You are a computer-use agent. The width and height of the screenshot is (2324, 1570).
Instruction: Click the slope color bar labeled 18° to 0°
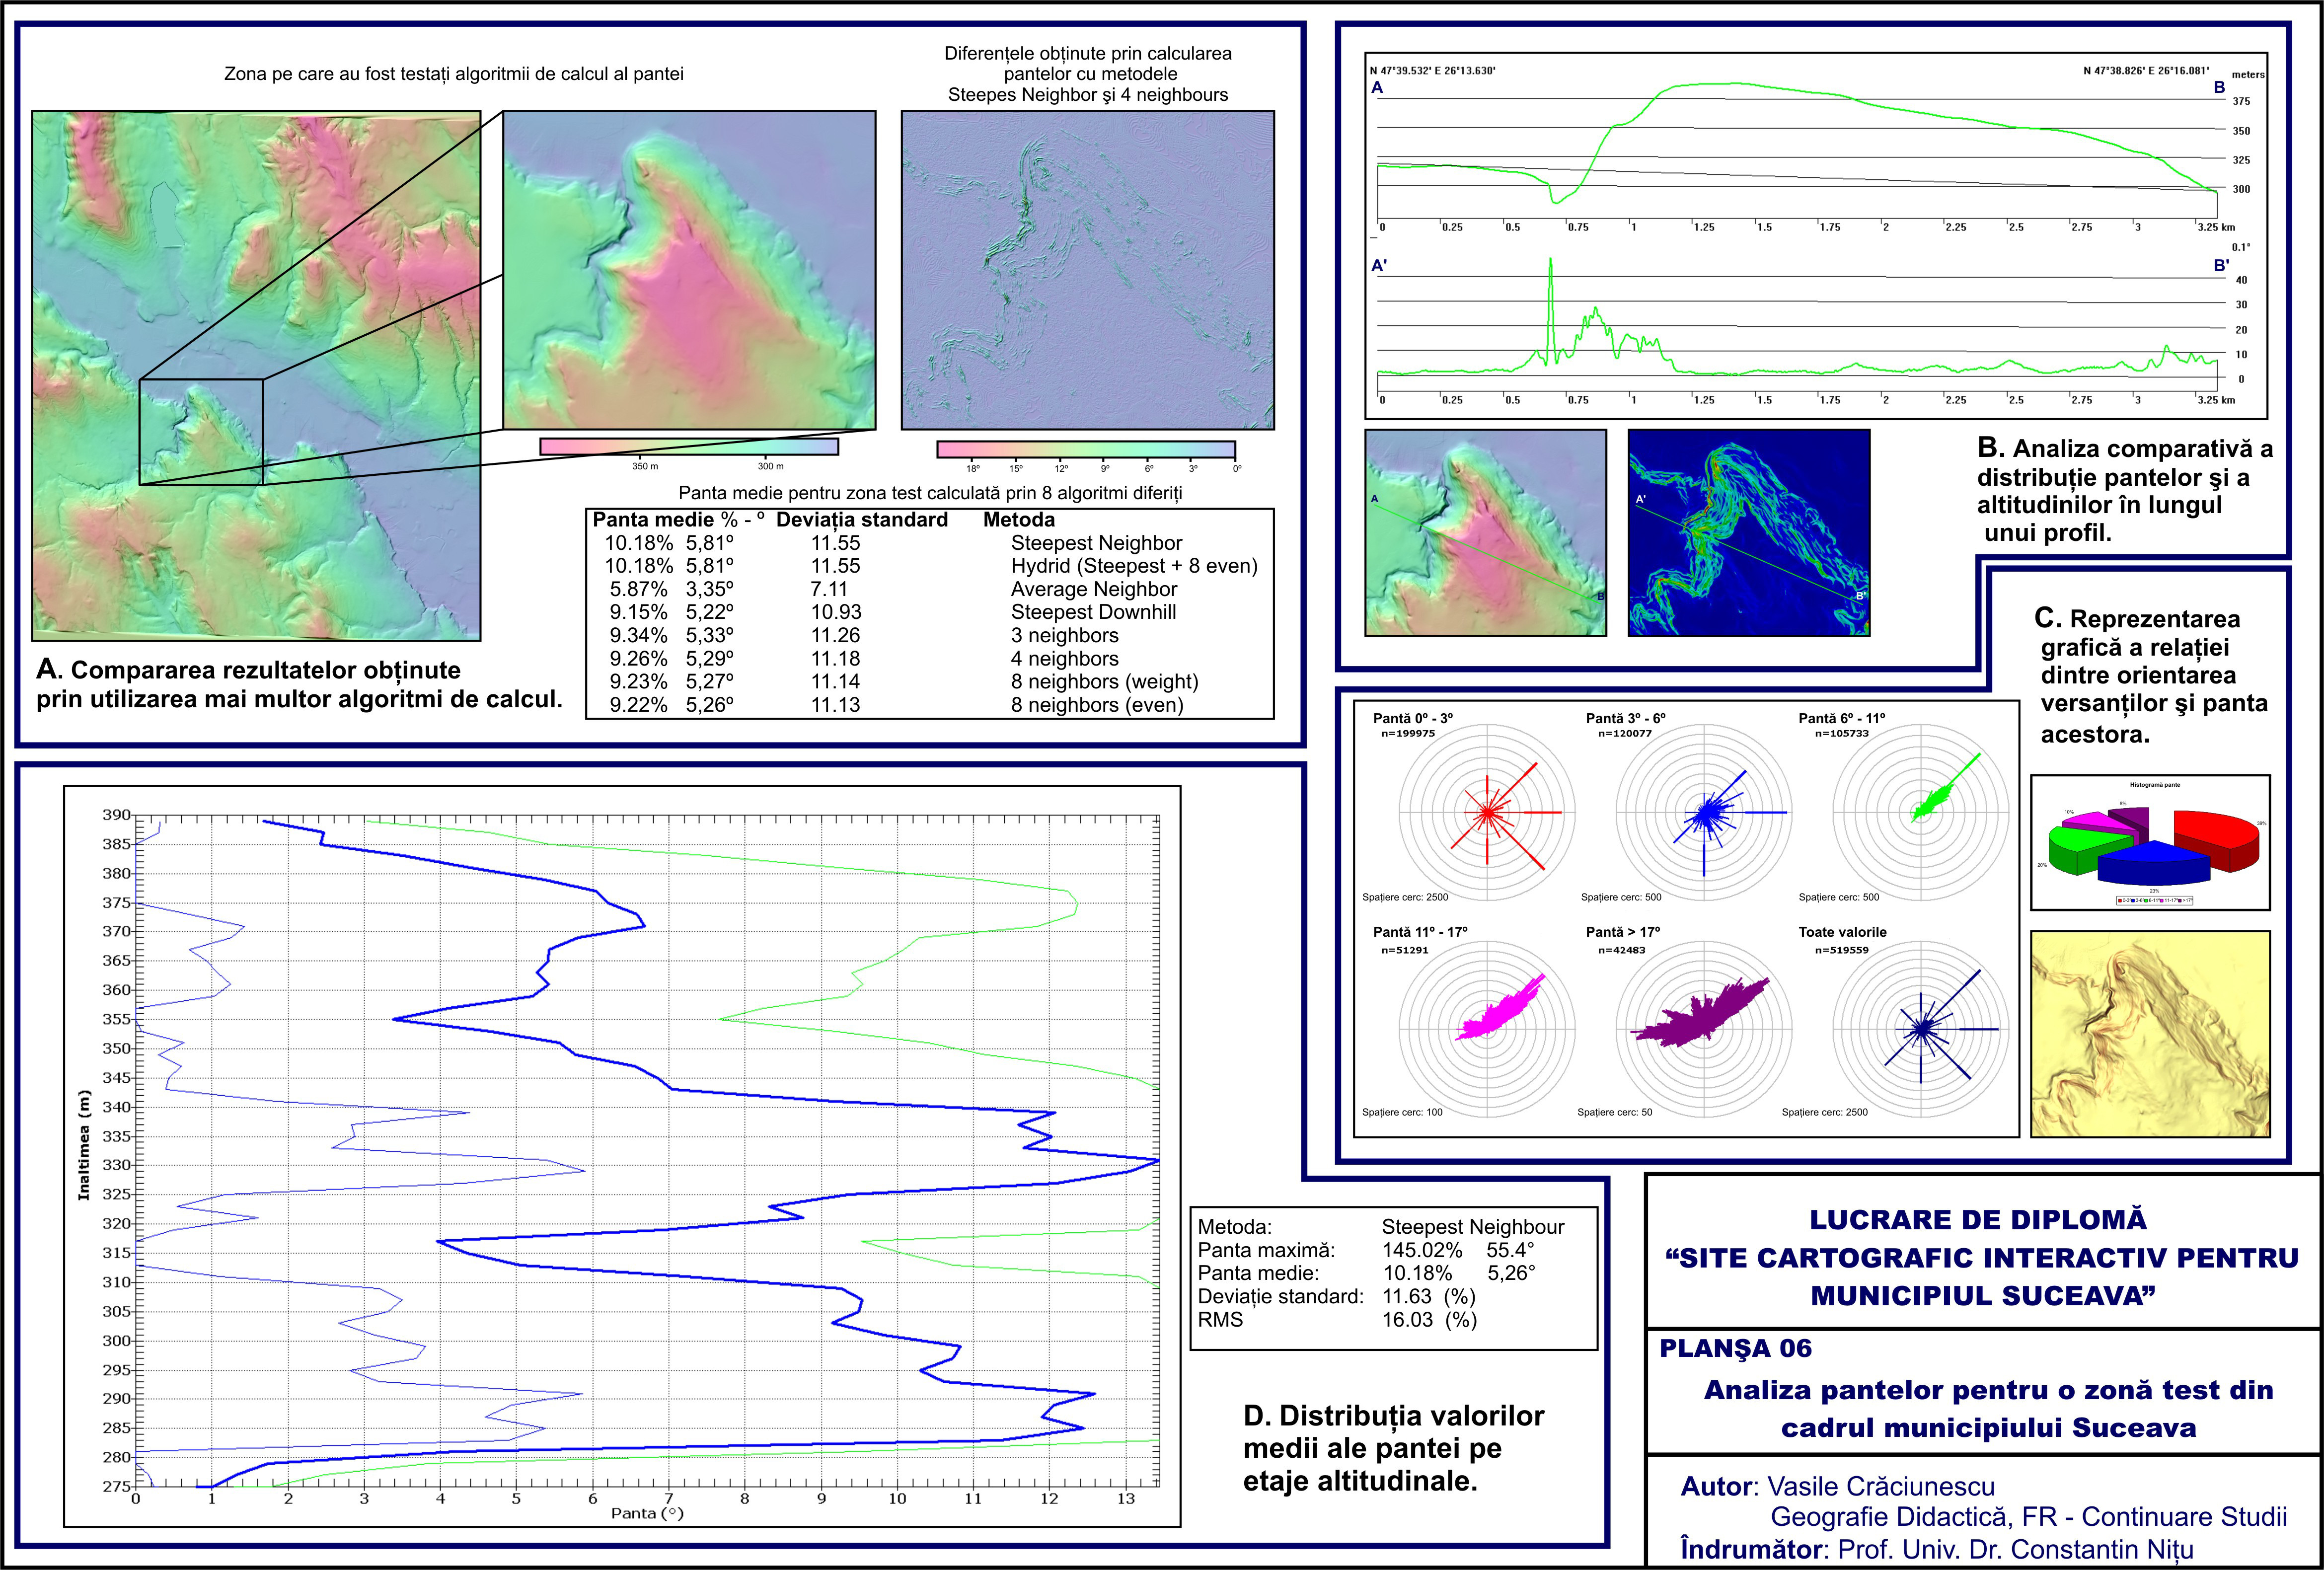(x=1086, y=450)
